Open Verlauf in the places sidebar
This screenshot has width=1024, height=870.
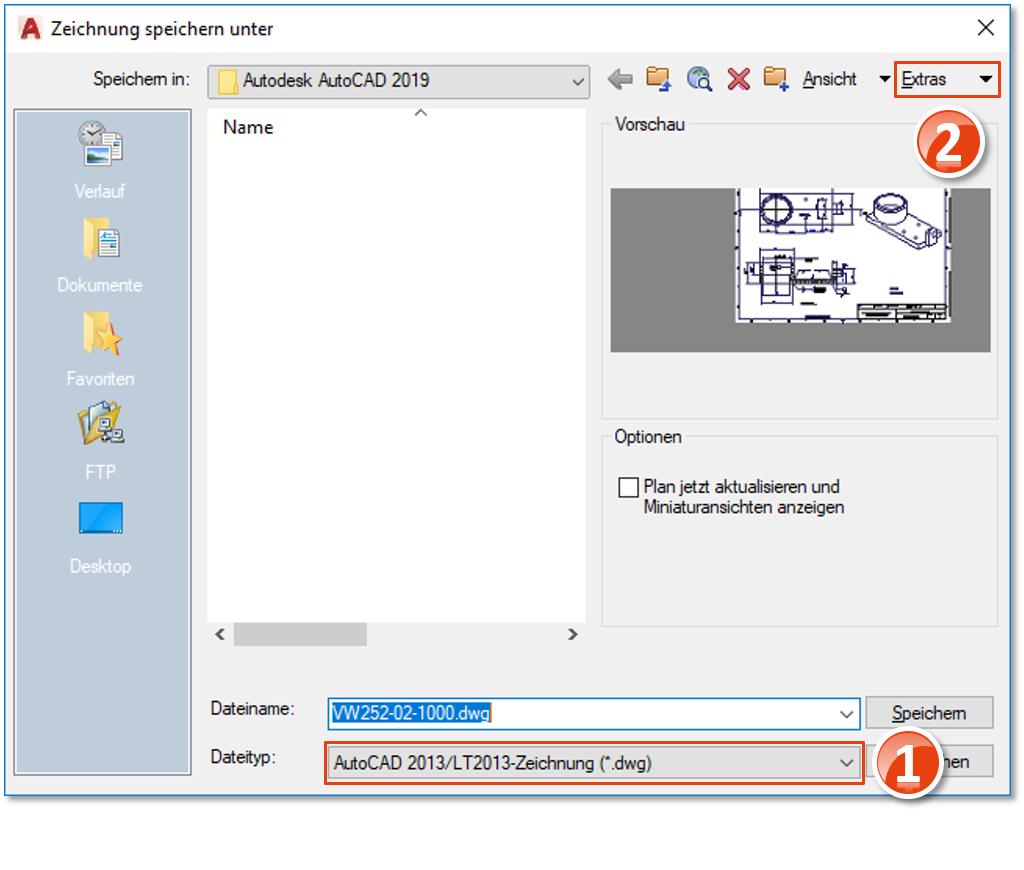pyautogui.click(x=100, y=160)
